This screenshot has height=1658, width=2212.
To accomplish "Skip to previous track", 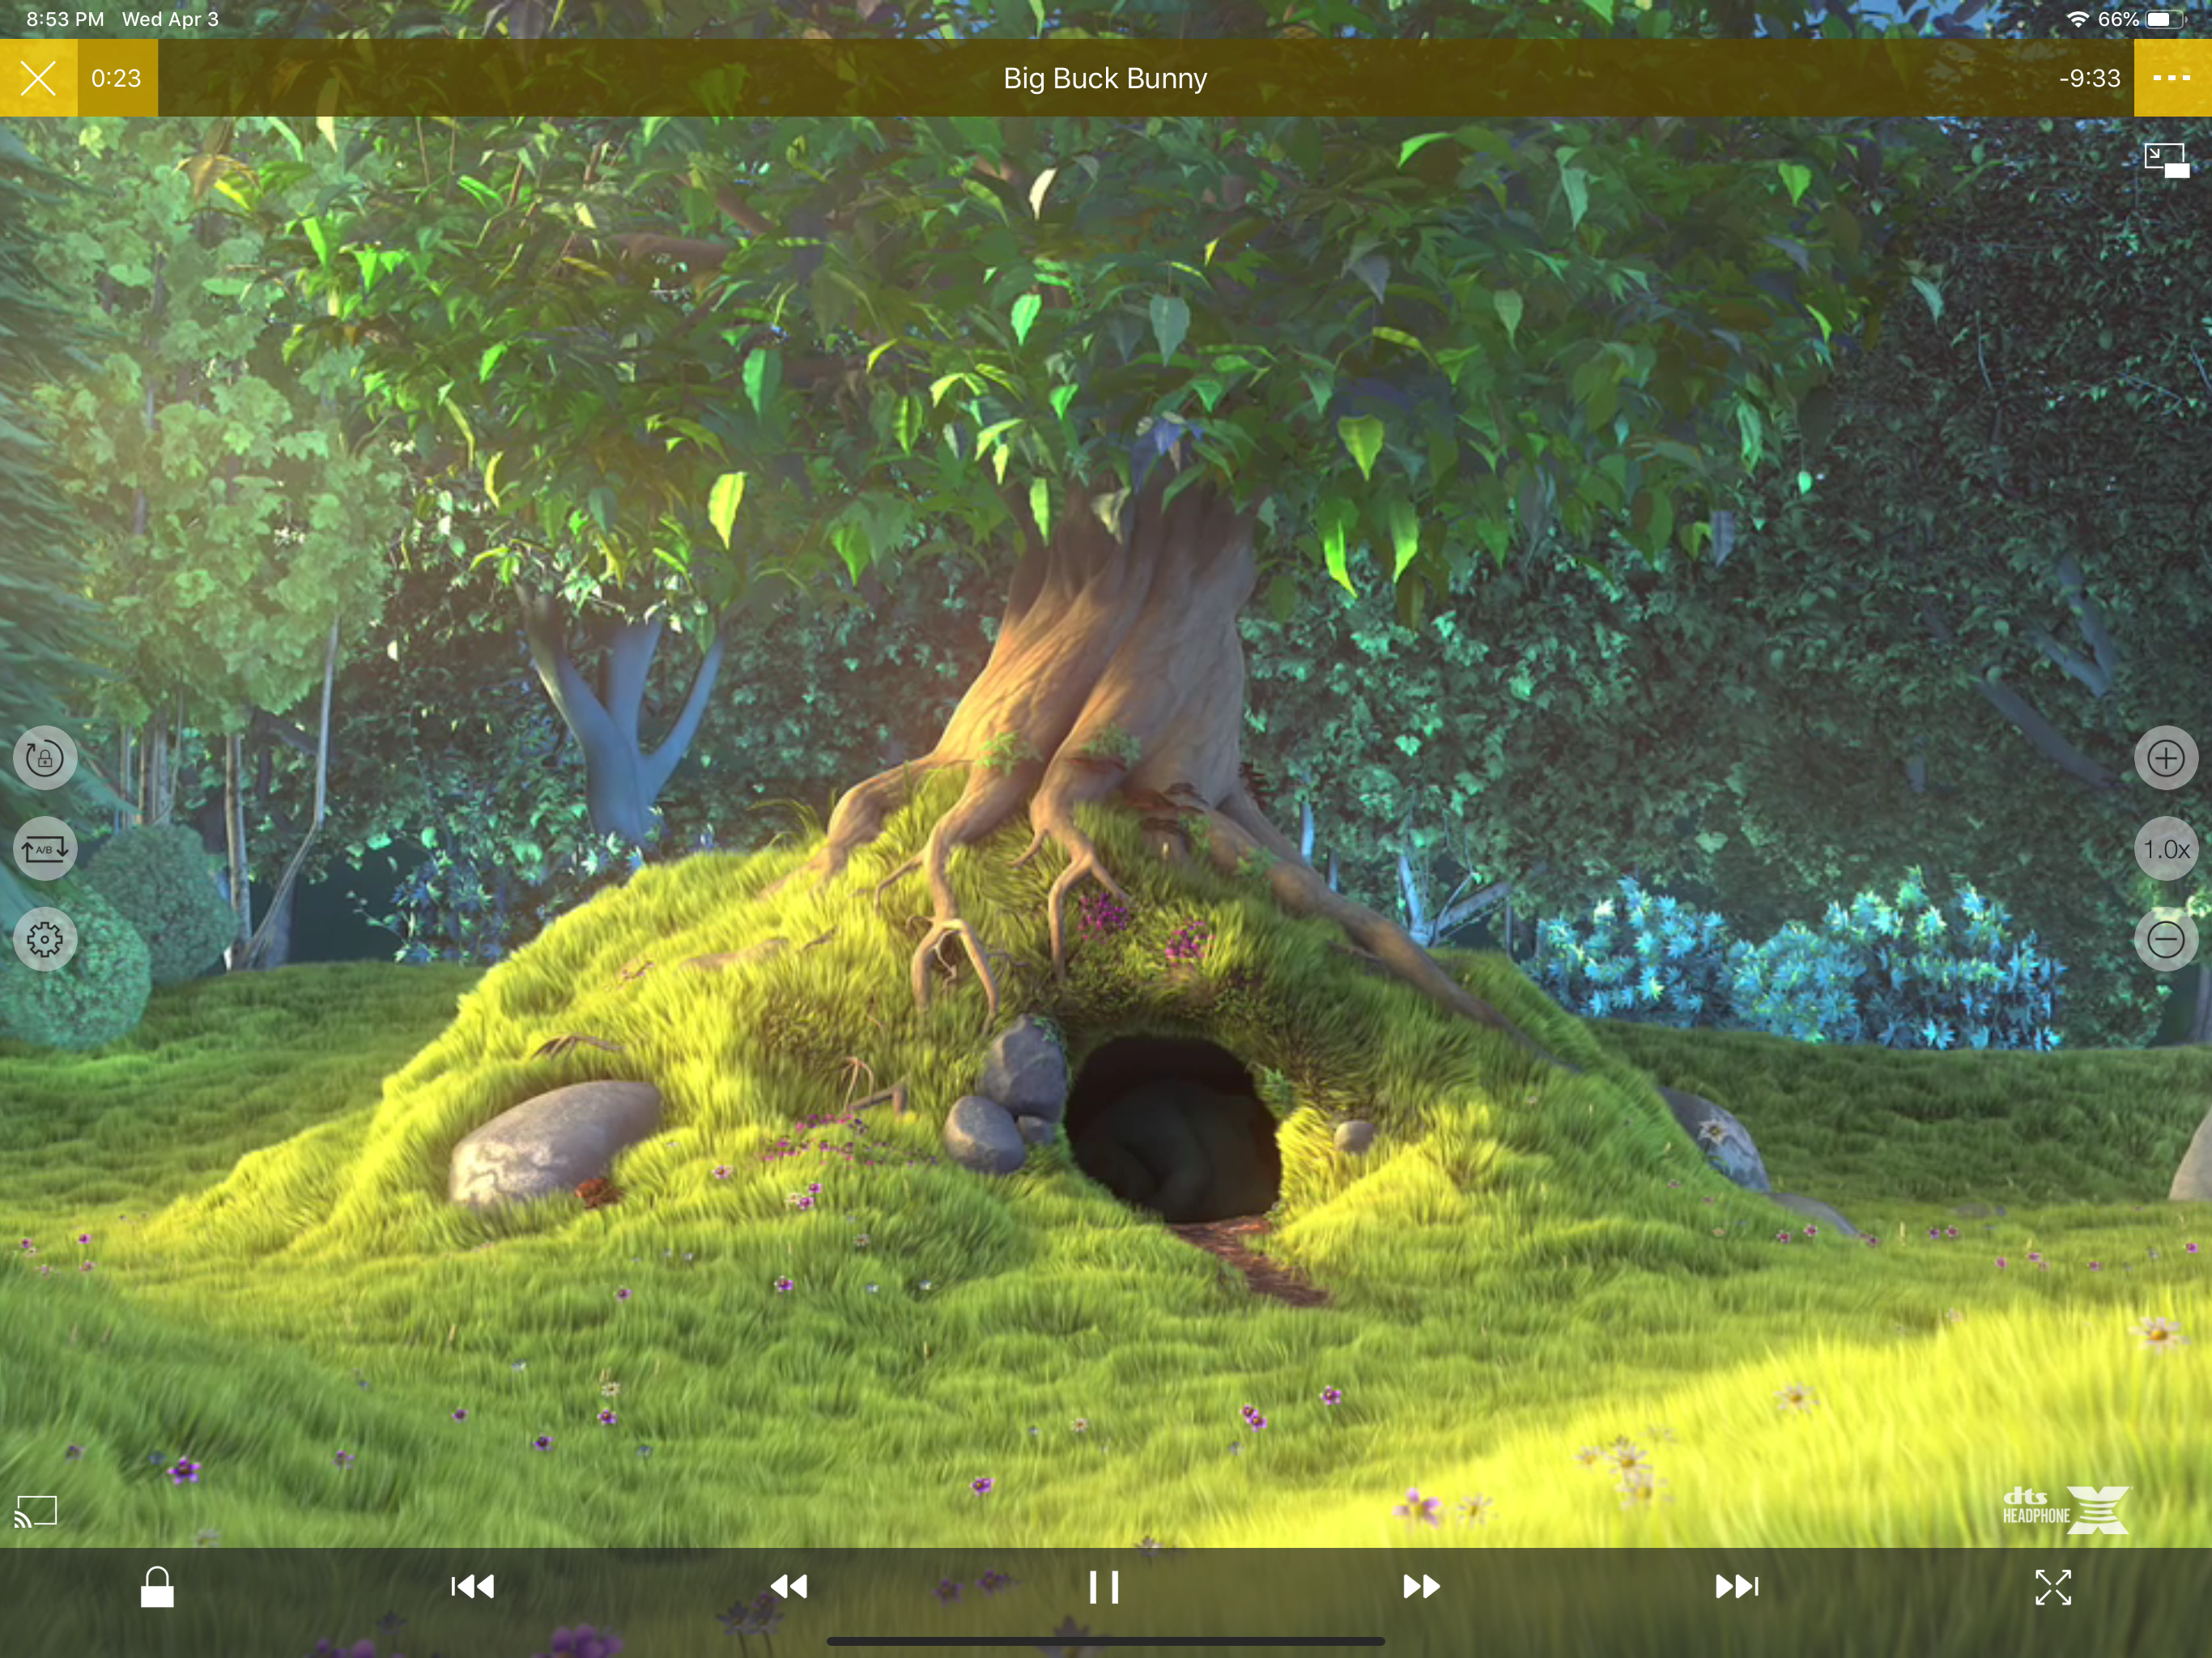I will [x=473, y=1587].
